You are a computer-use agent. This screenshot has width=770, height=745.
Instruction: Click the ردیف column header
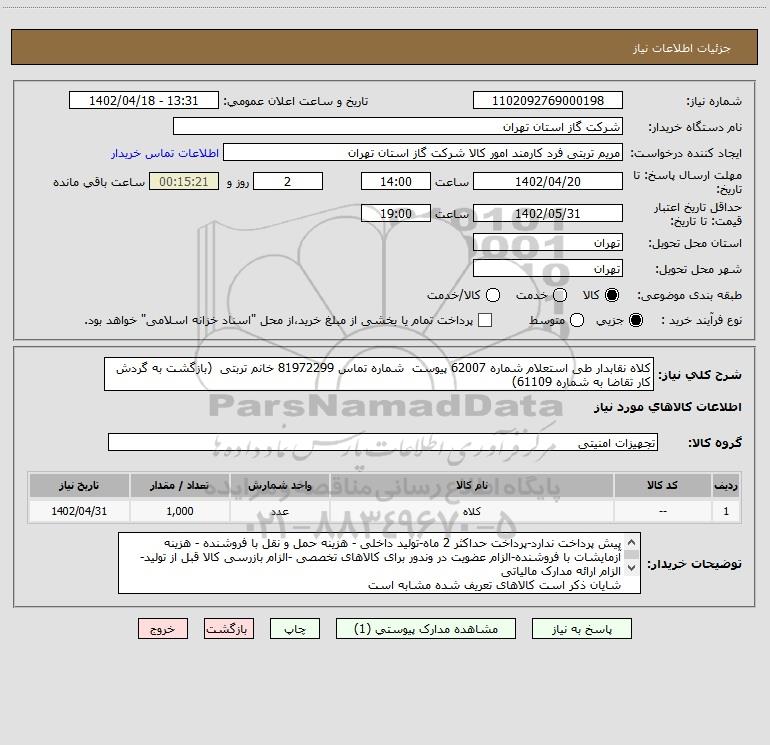pyautogui.click(x=726, y=485)
